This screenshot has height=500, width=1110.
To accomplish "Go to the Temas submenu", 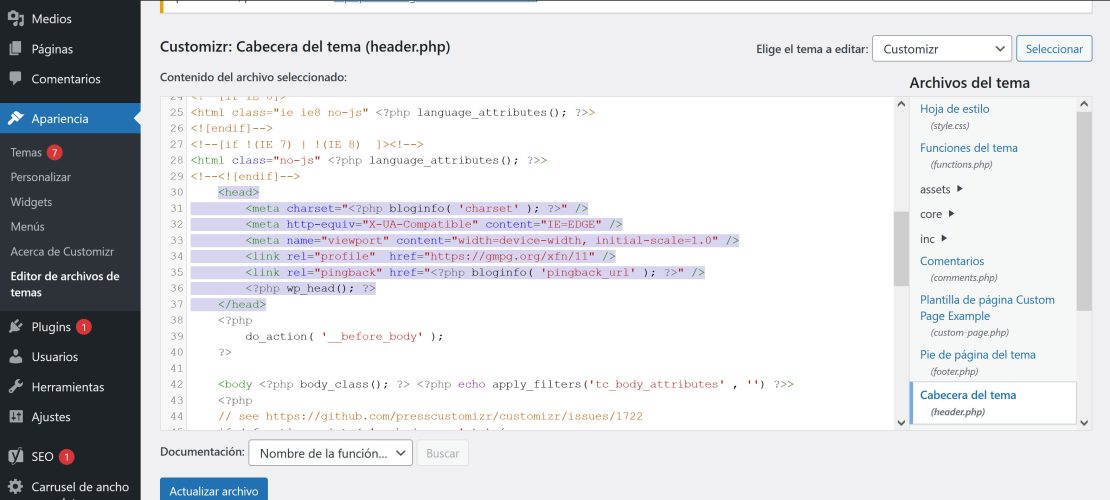I will (x=26, y=152).
